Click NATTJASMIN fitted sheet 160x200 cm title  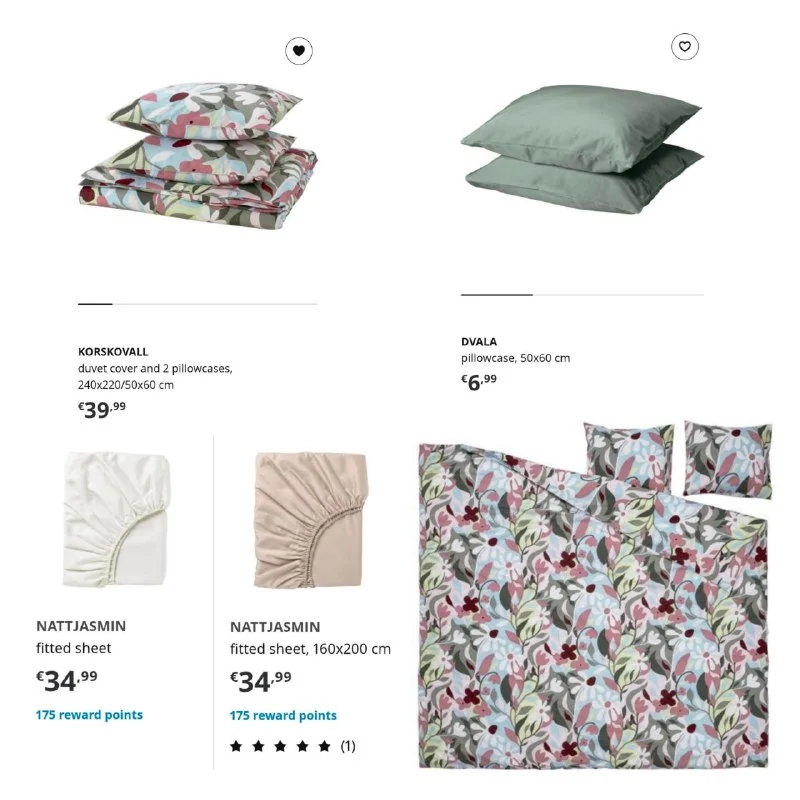coord(310,637)
